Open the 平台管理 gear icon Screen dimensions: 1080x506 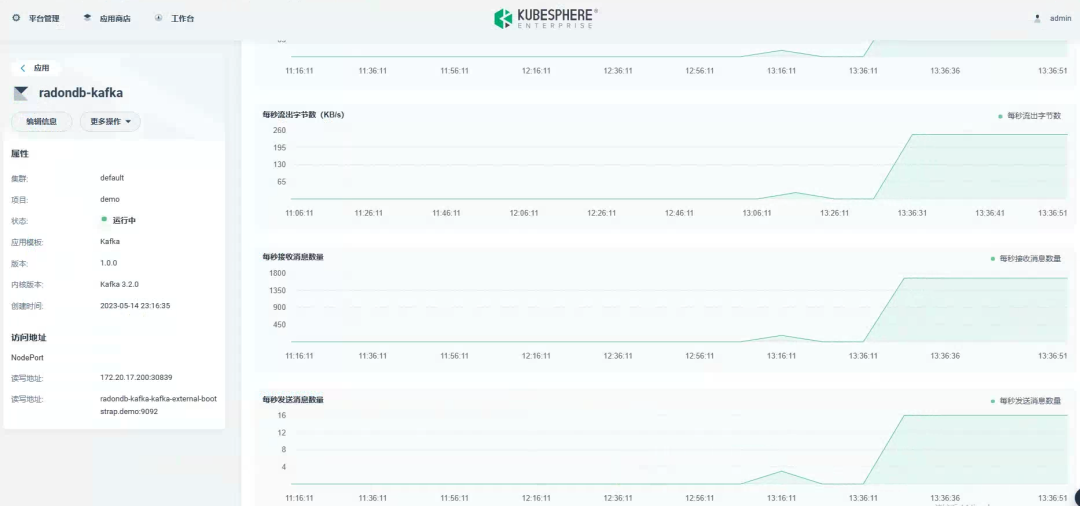[x=17, y=18]
